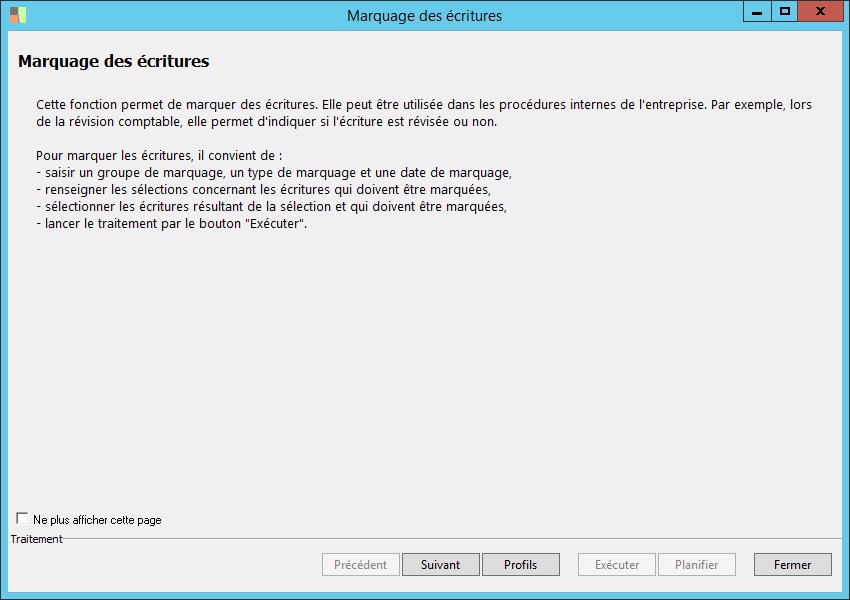Click the "sélectionner les écritures résultant" line
The height and width of the screenshot is (600, 850).
click(271, 207)
